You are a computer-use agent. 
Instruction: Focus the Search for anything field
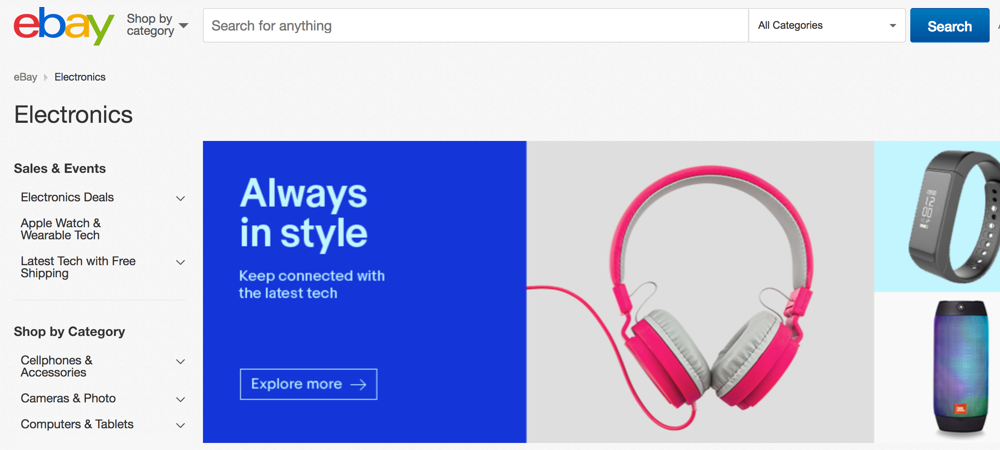pos(475,25)
